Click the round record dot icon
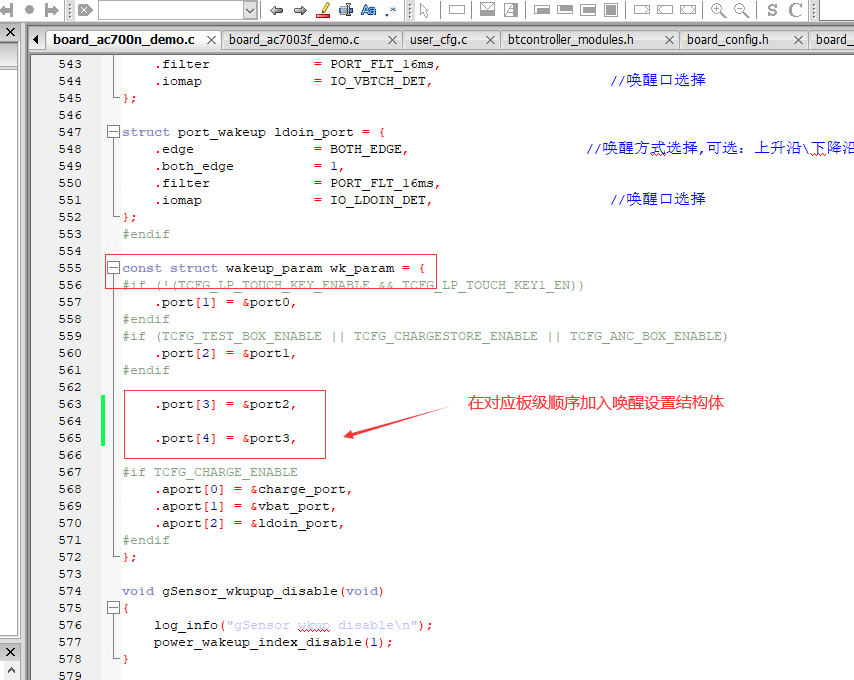The width and height of the screenshot is (854, 680). (29, 10)
